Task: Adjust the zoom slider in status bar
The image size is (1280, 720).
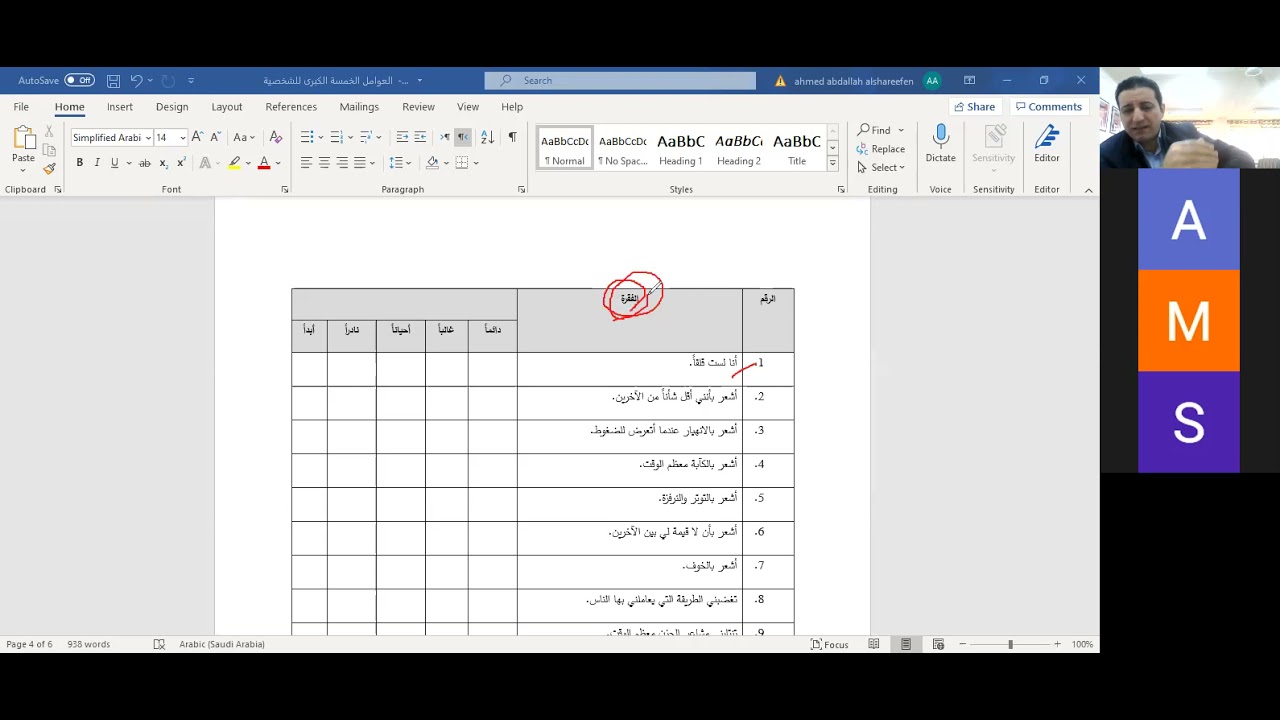Action: [1010, 645]
